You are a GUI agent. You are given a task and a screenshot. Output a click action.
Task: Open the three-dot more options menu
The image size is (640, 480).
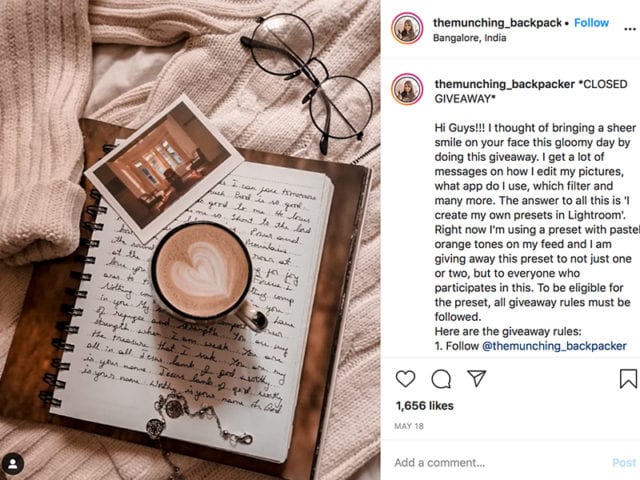pyautogui.click(x=630, y=29)
